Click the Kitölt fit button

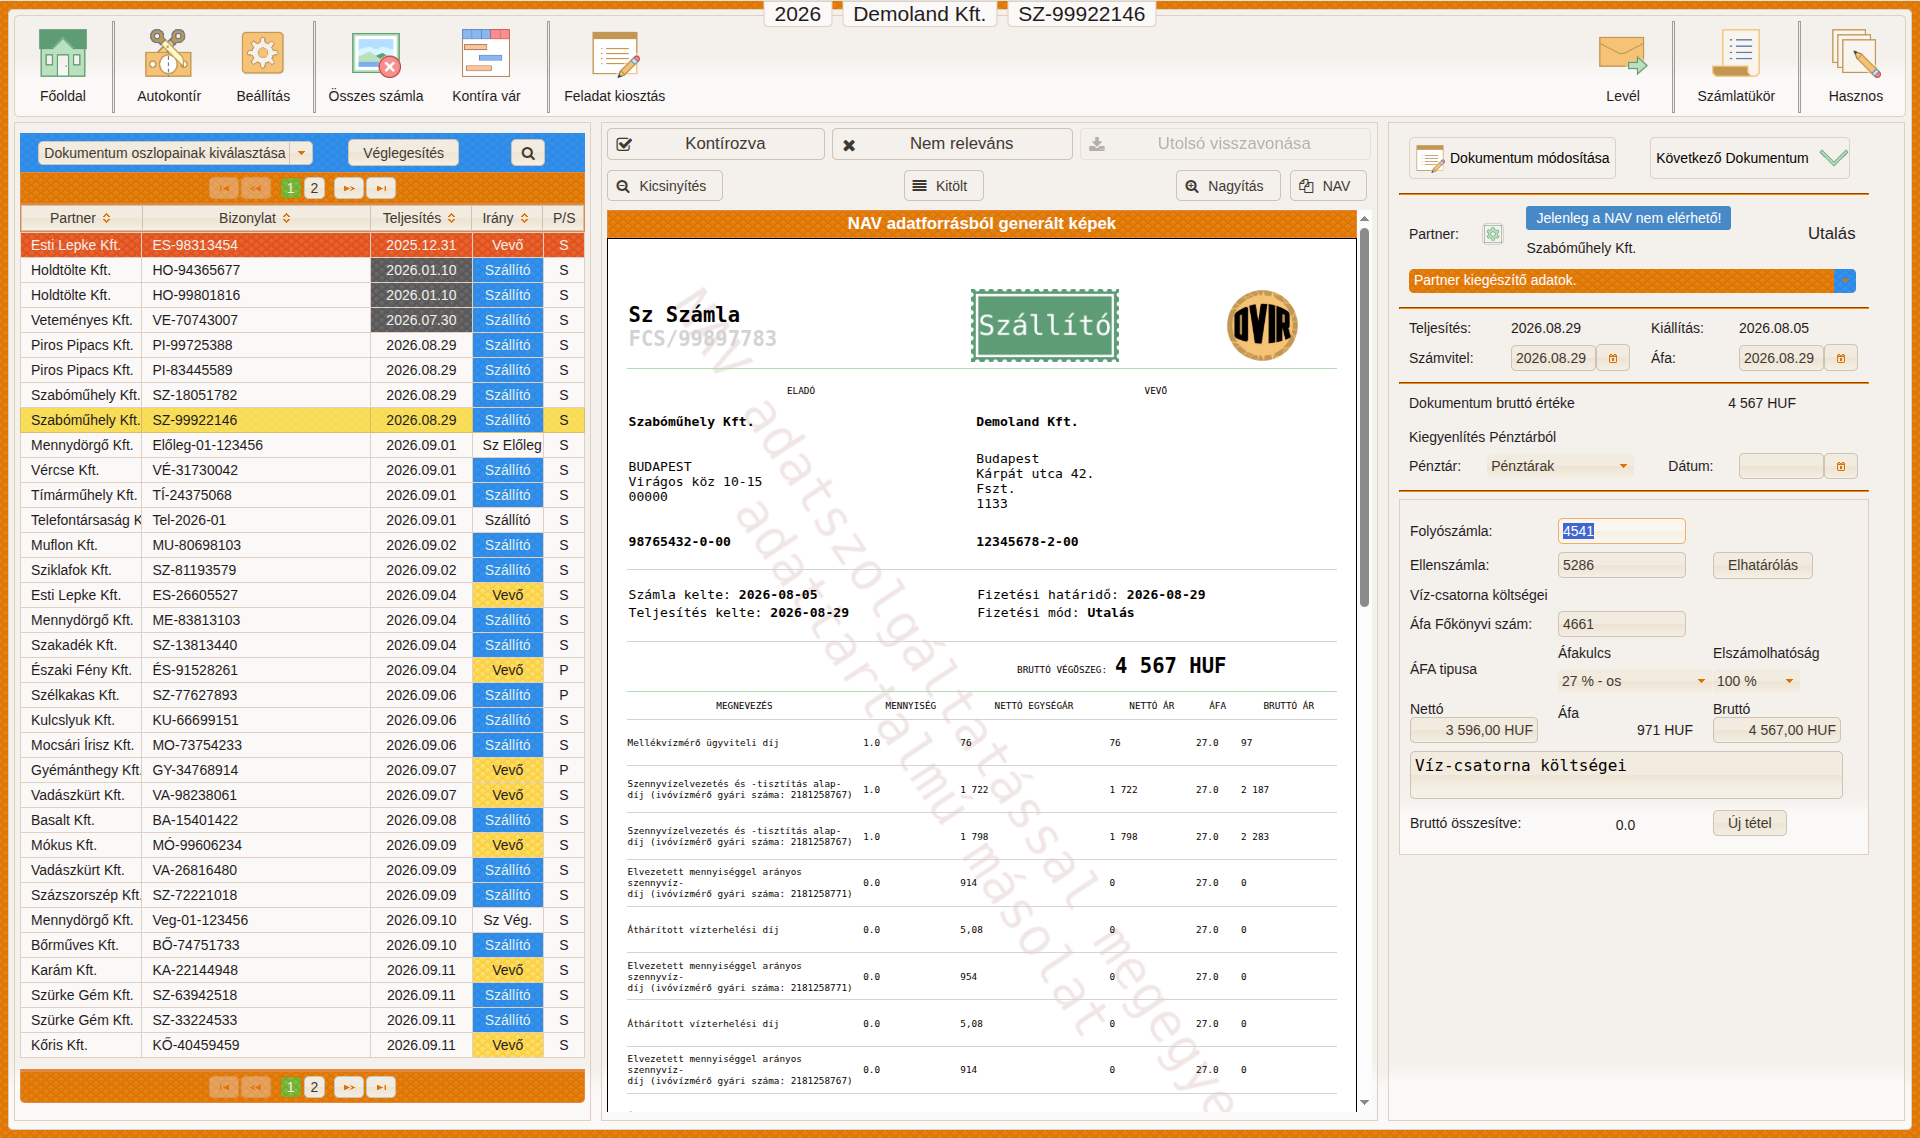pyautogui.click(x=944, y=186)
